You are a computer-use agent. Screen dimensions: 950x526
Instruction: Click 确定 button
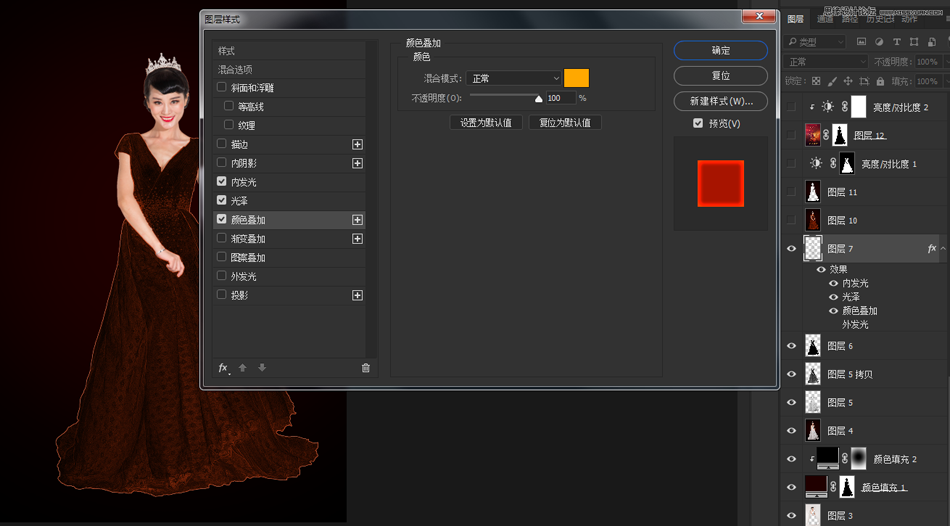click(720, 50)
